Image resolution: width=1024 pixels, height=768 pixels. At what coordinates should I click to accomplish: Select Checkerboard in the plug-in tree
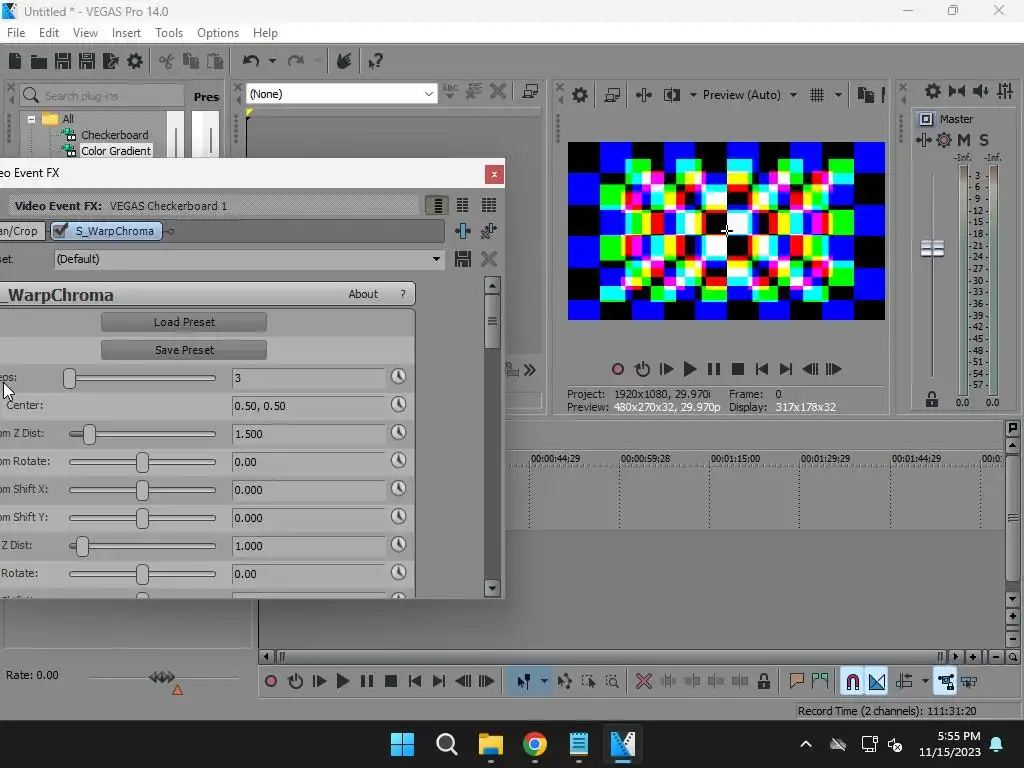(x=114, y=135)
